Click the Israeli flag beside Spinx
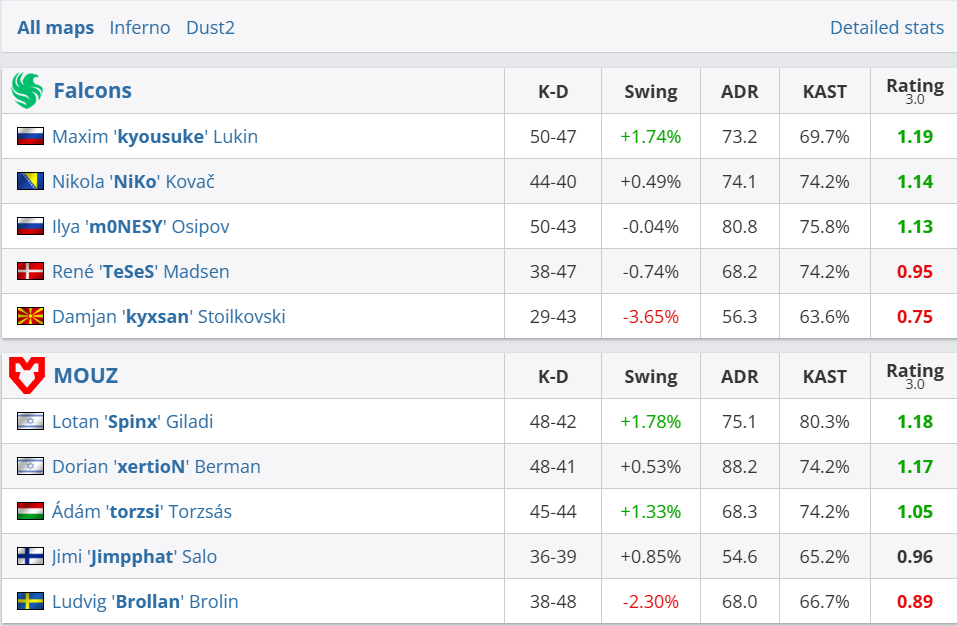The height and width of the screenshot is (626, 957). [x=30, y=421]
